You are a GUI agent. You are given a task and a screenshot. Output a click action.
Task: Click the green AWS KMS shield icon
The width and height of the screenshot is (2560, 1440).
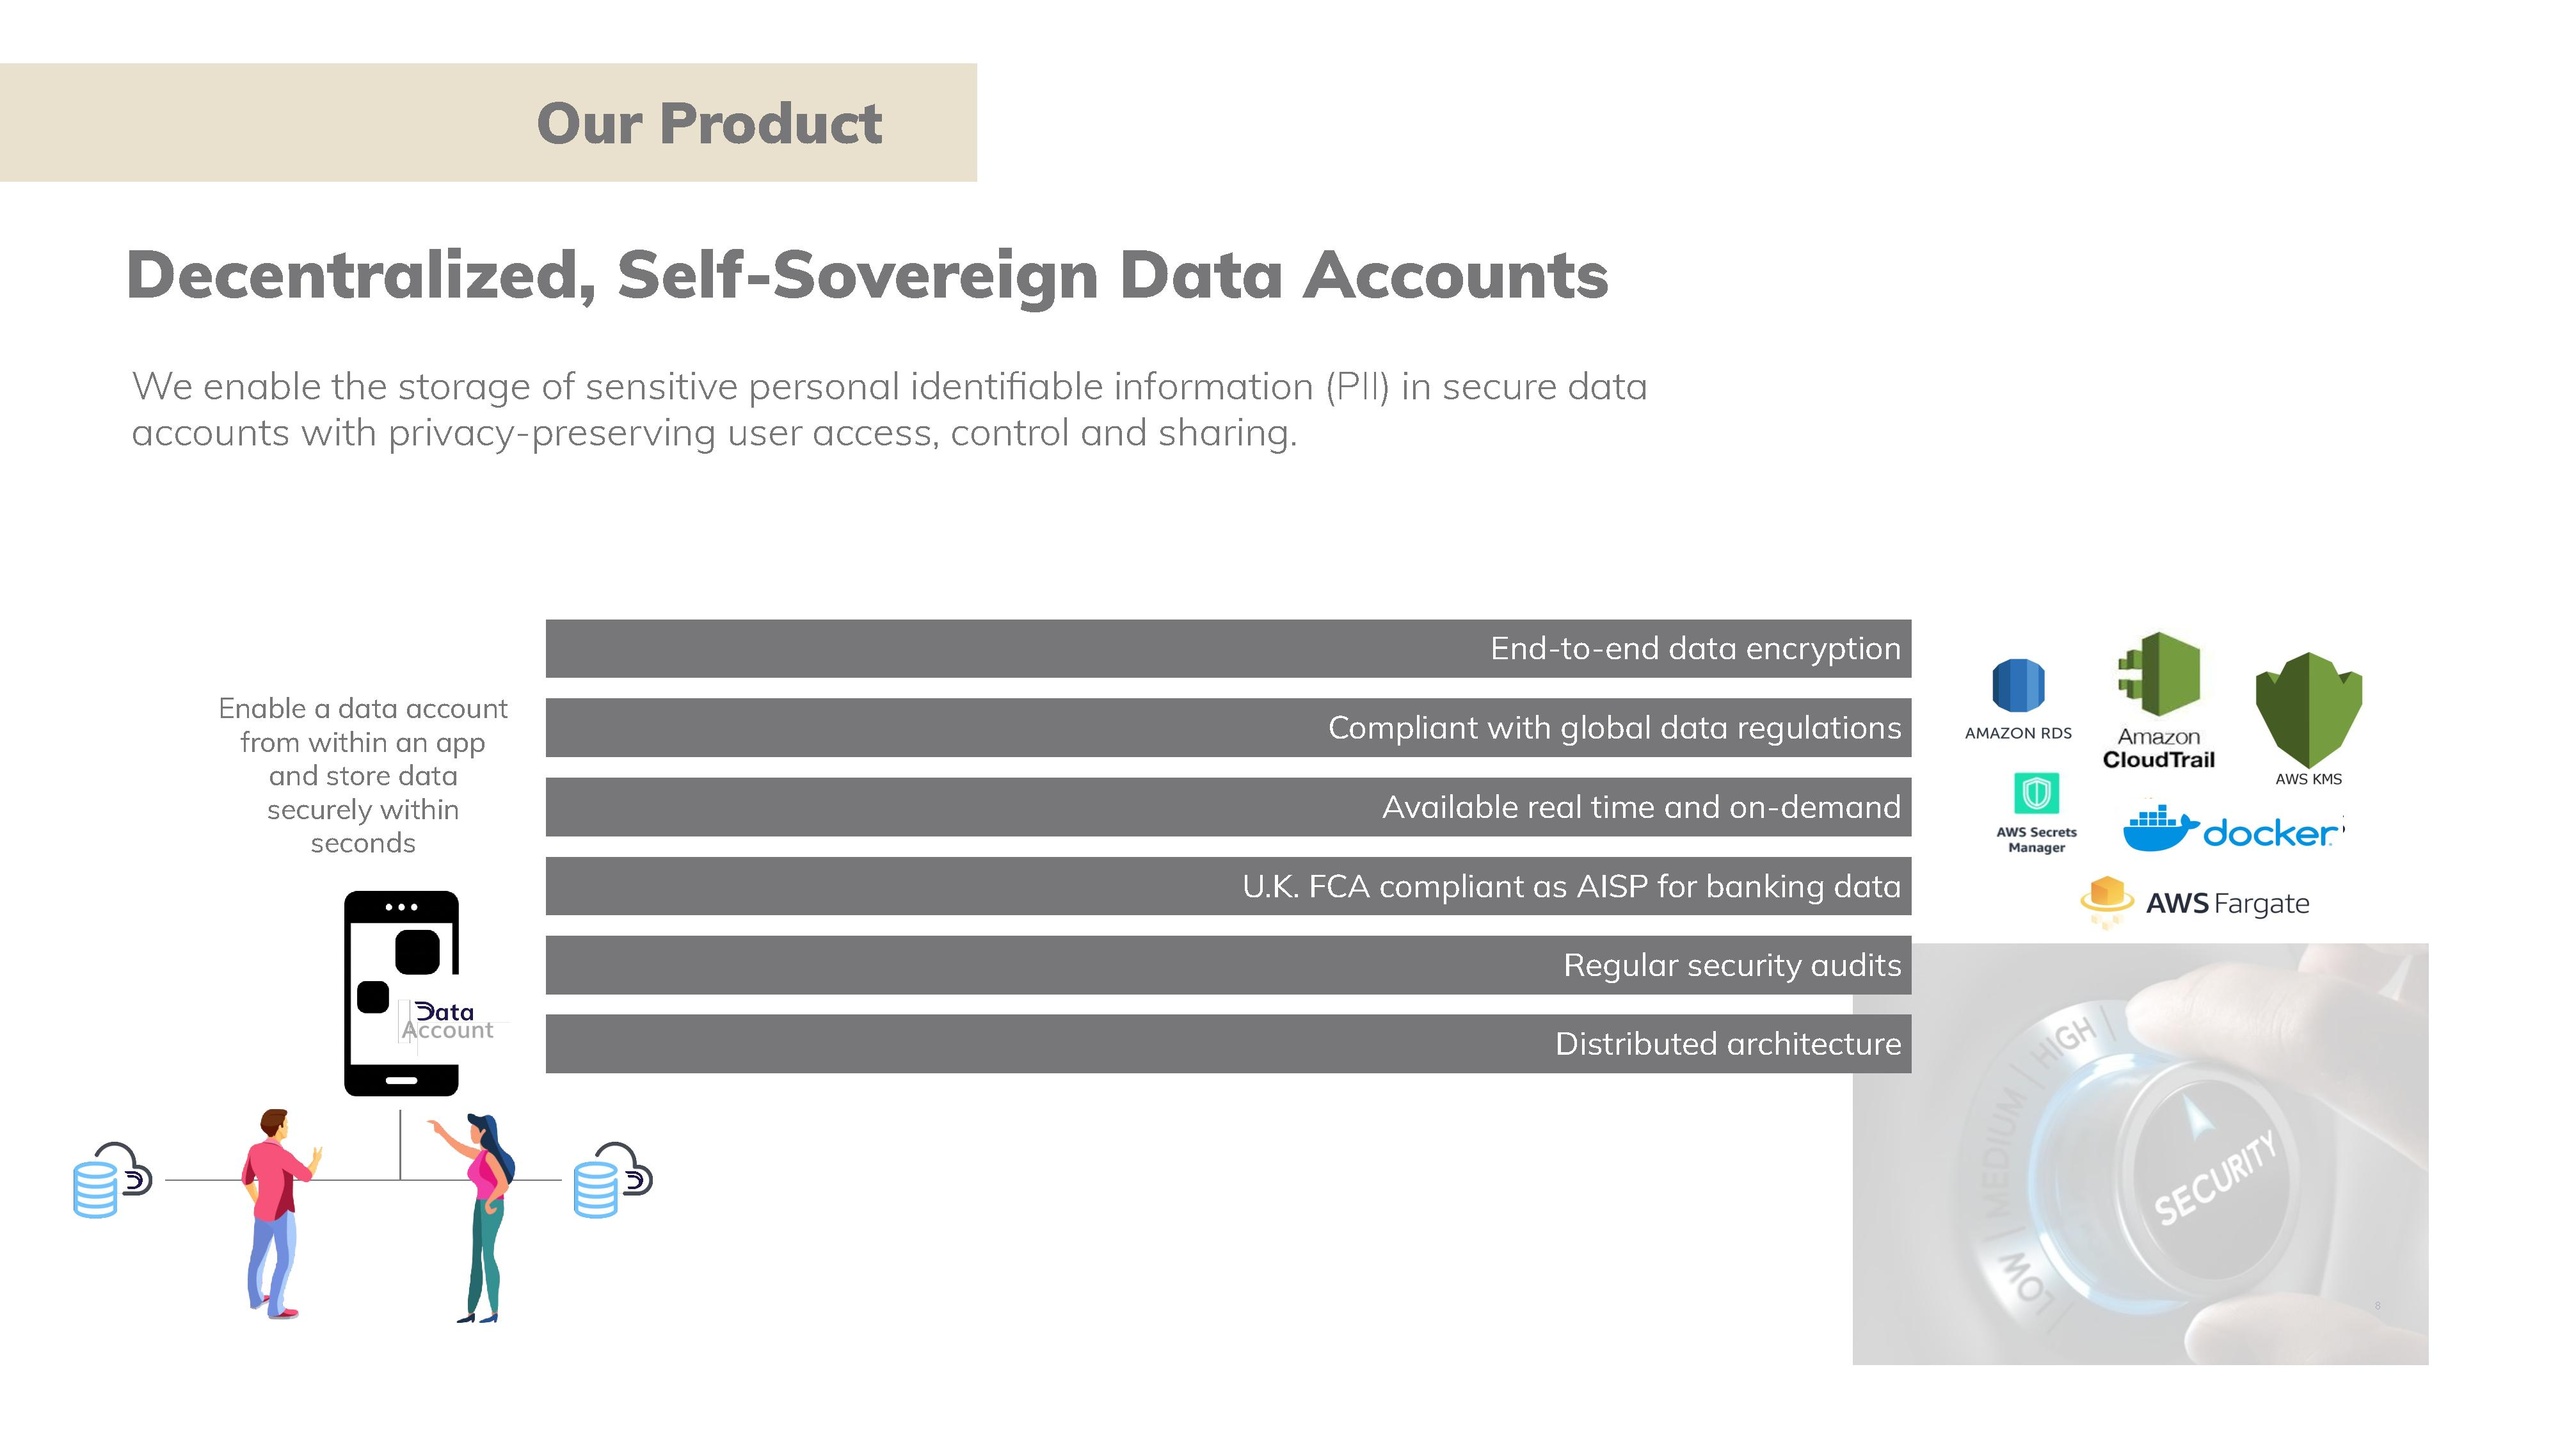pos(2308,709)
